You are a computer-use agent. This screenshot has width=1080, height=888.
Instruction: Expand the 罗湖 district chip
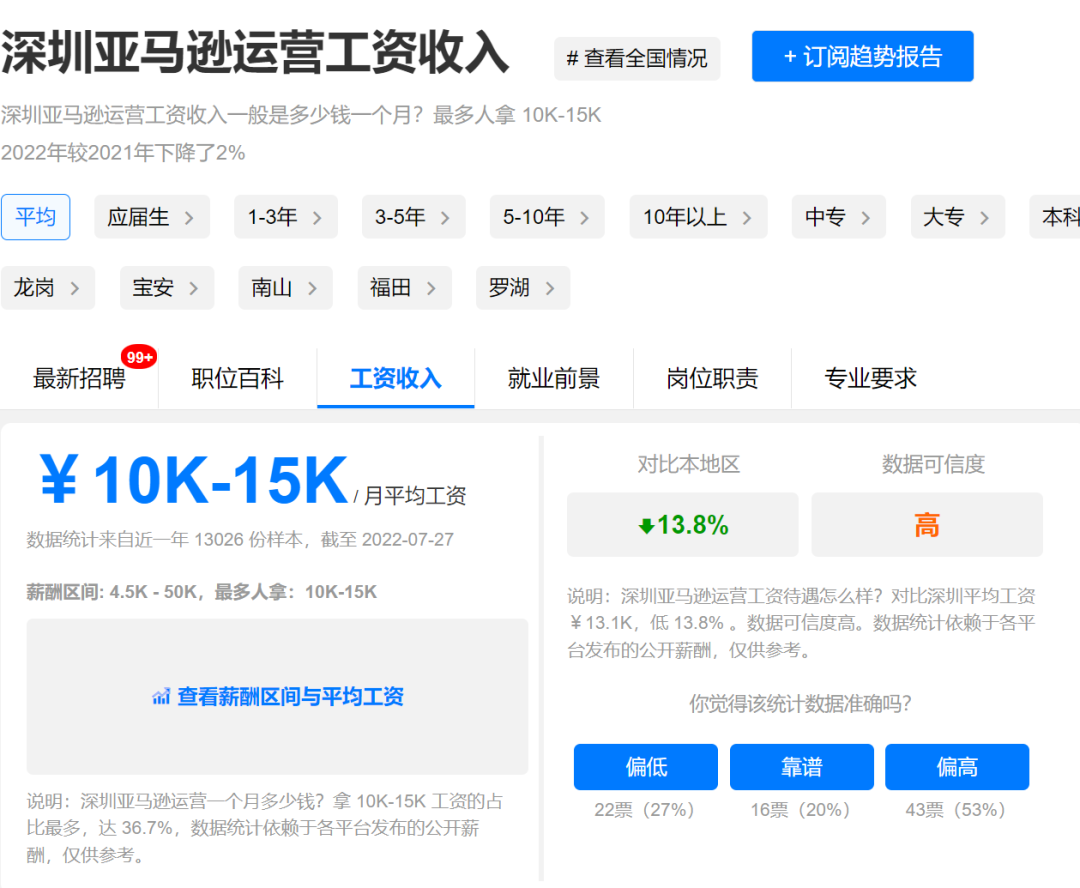coord(522,287)
